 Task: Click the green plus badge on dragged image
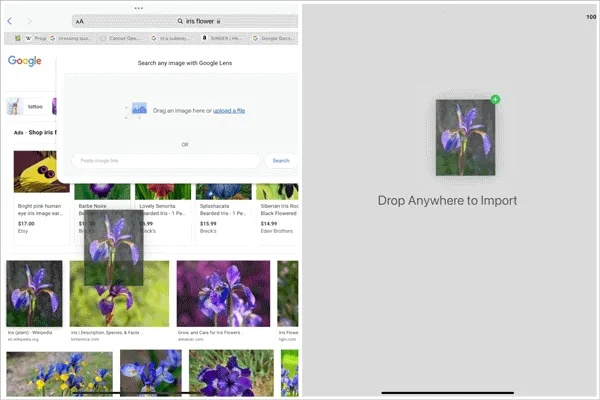(495, 99)
